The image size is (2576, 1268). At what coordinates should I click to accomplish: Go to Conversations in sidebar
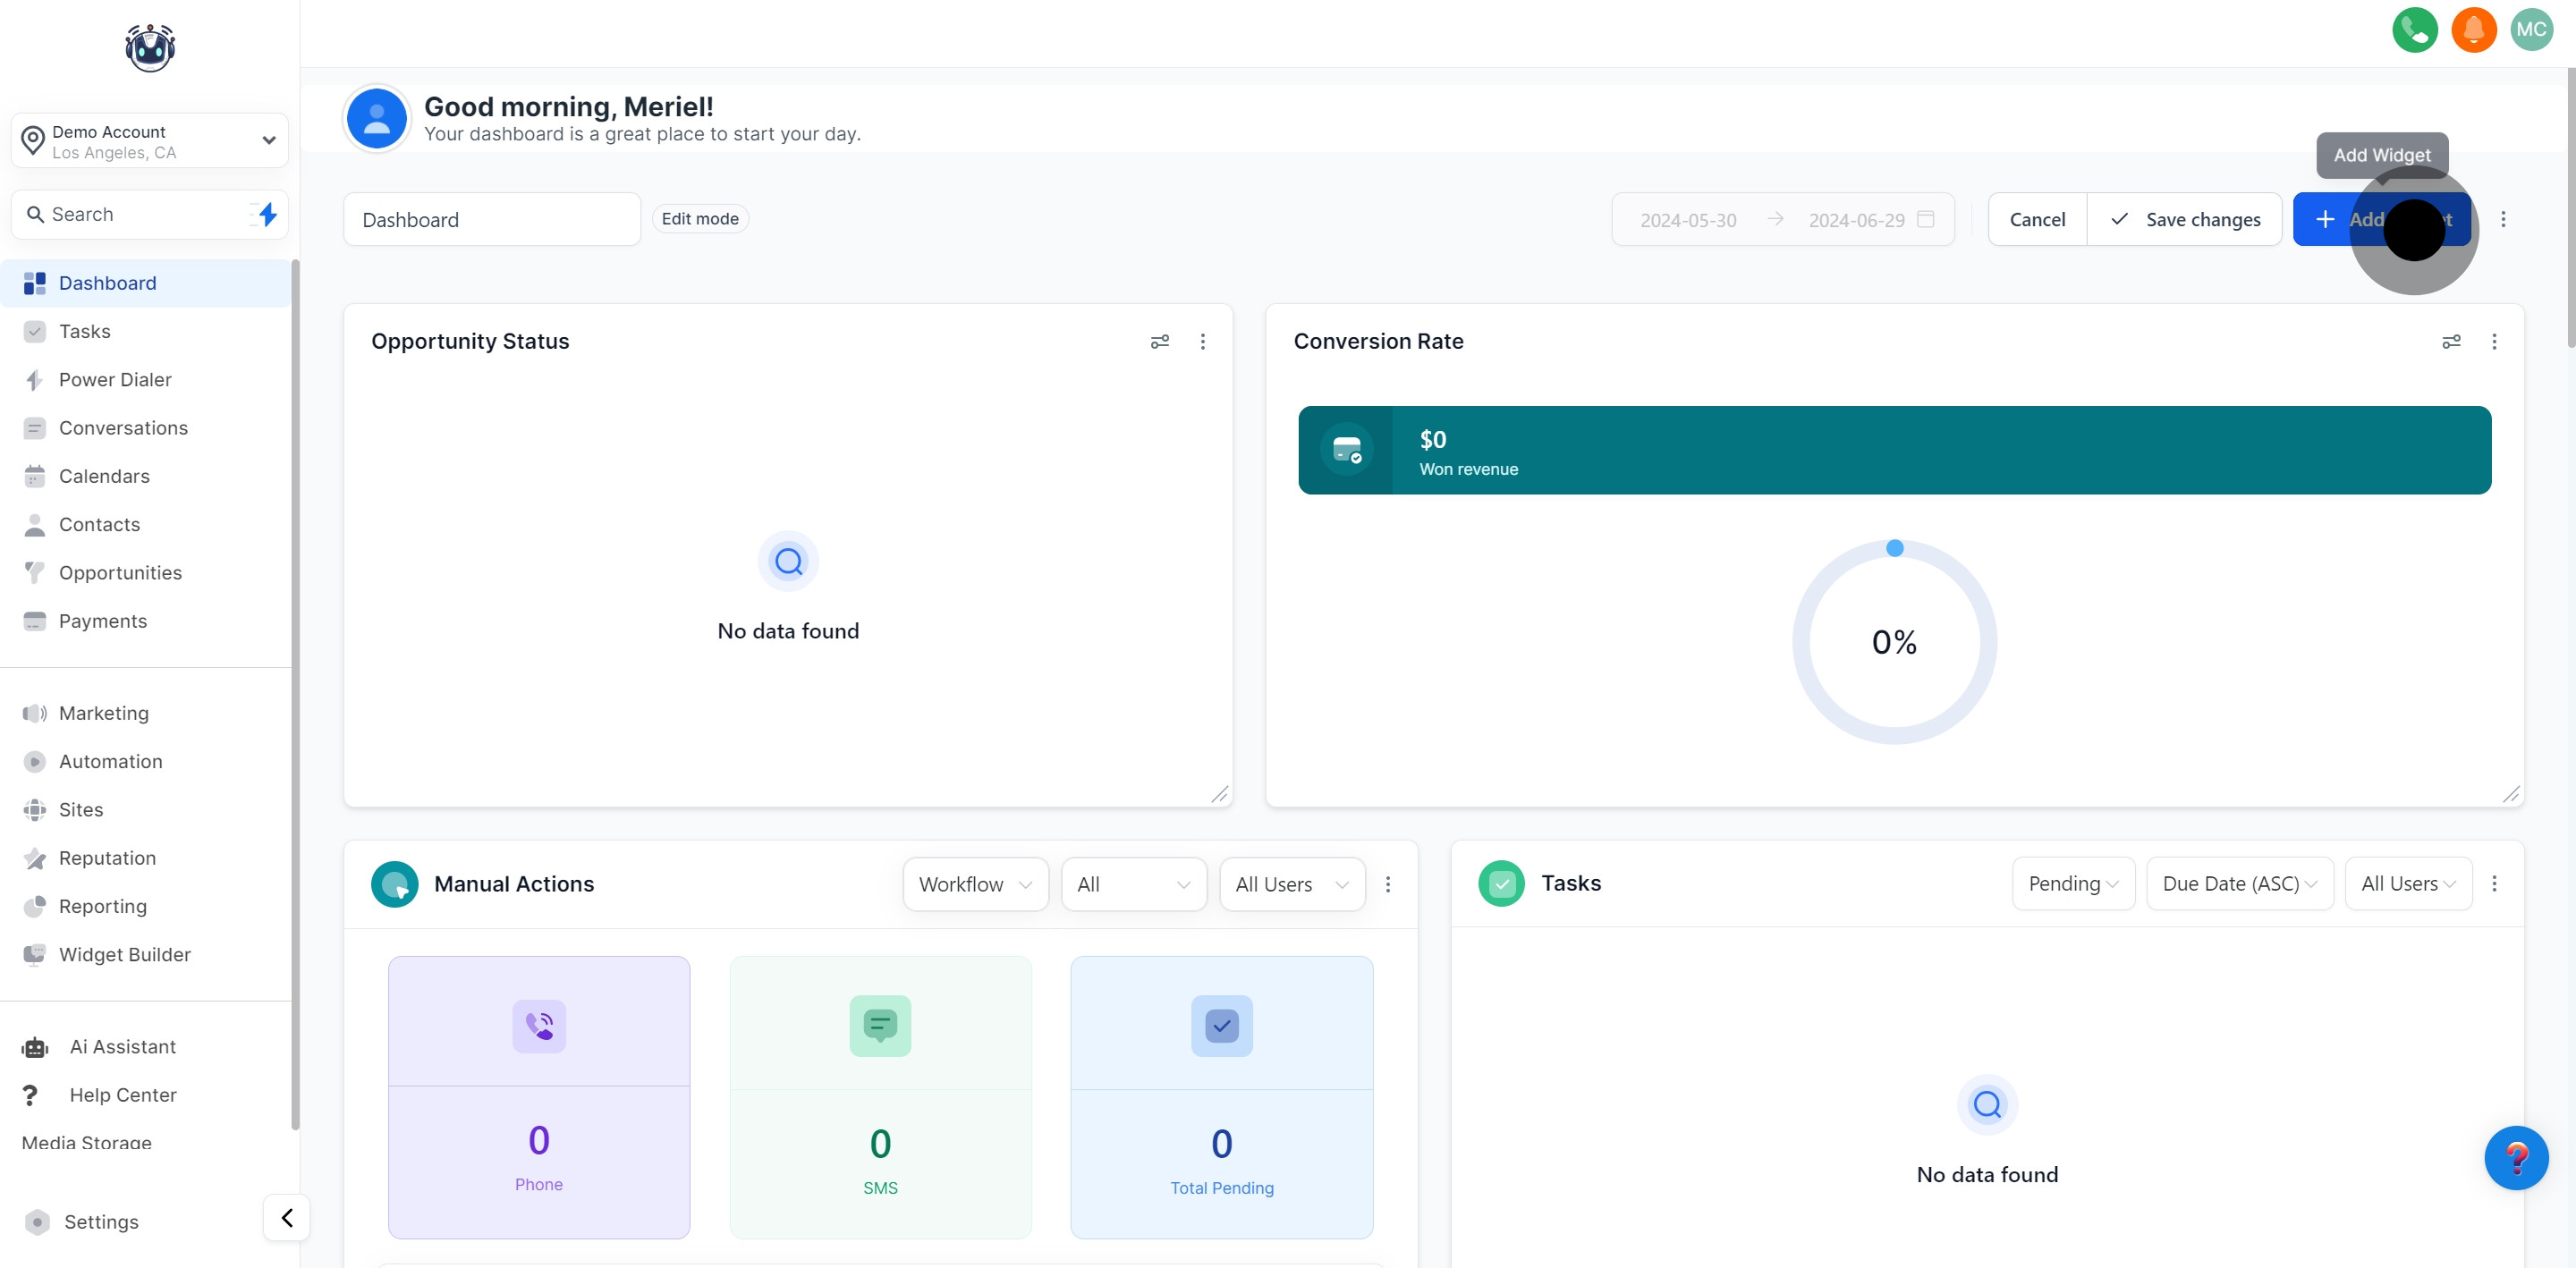point(123,428)
